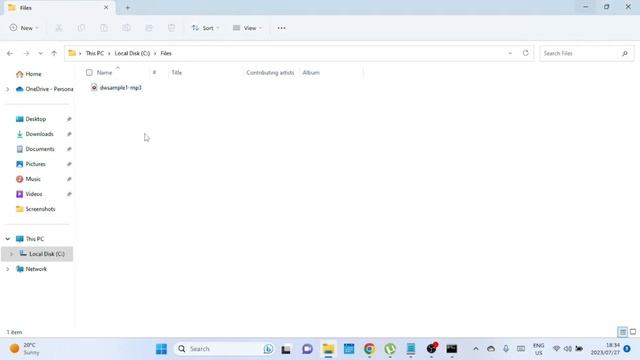The height and width of the screenshot is (360, 640).
Task: Add a new File Explorer tab
Action: pos(127,7)
